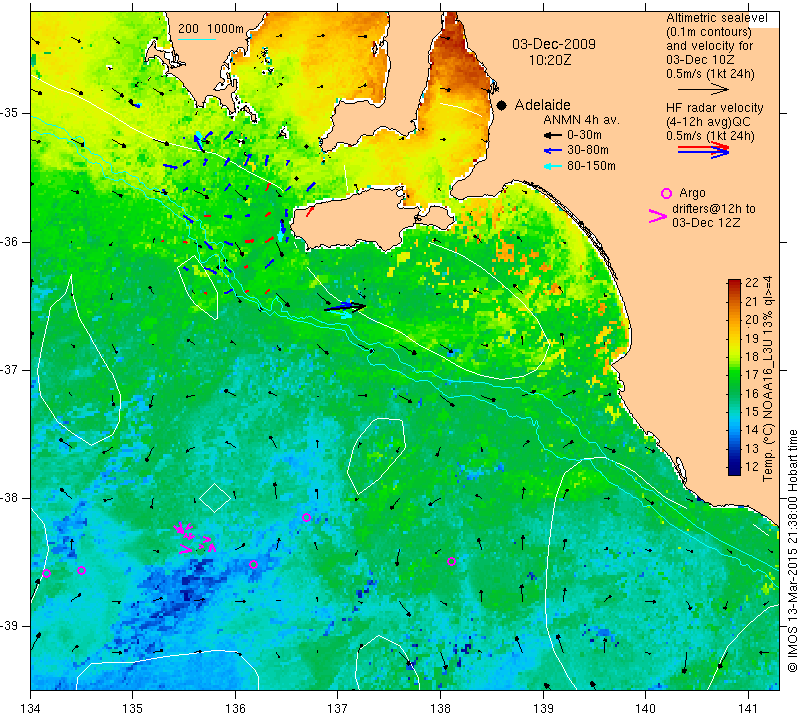800x720 pixels.
Task: Click the magenta Argo circle in legend
Action: click(x=666, y=193)
